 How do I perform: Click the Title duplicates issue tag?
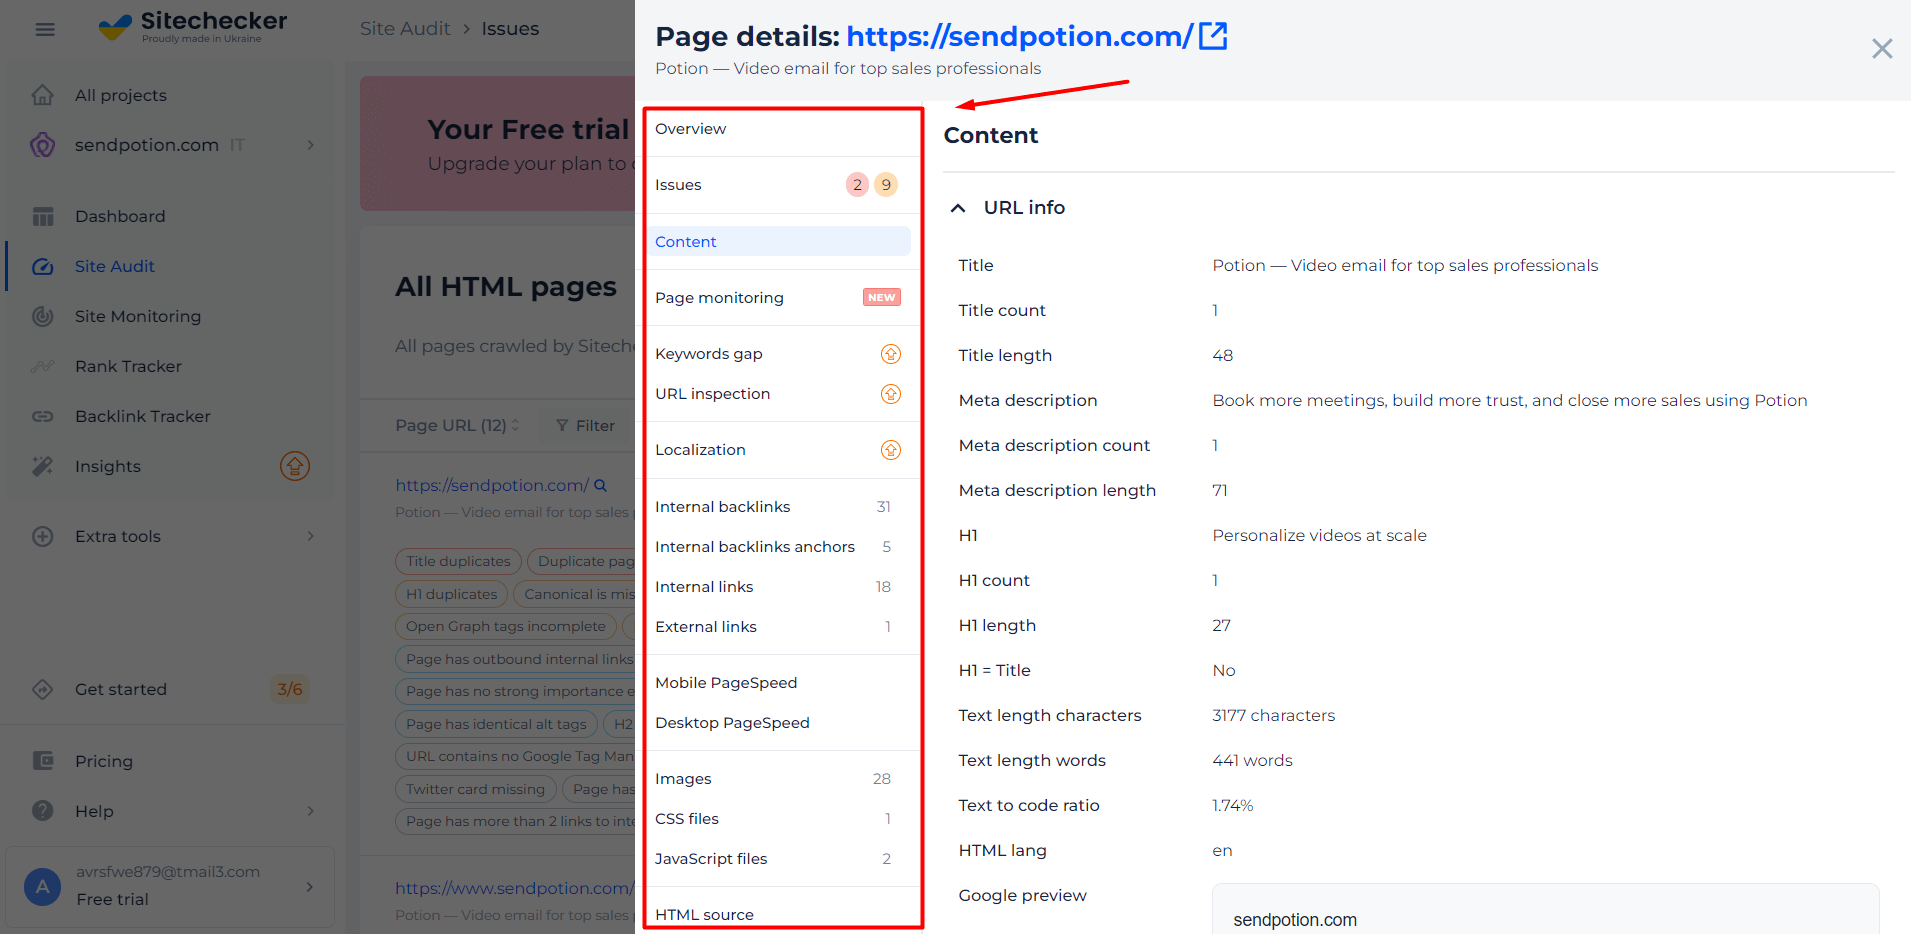[x=458, y=561]
